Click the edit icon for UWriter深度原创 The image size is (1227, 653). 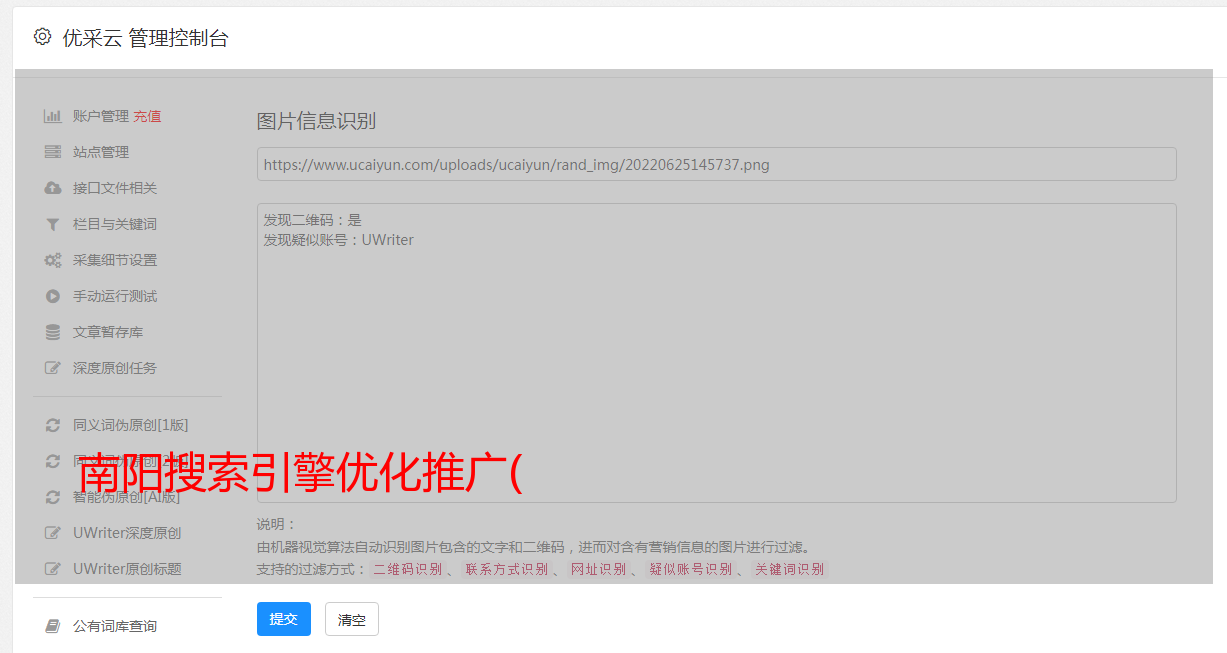tap(53, 533)
